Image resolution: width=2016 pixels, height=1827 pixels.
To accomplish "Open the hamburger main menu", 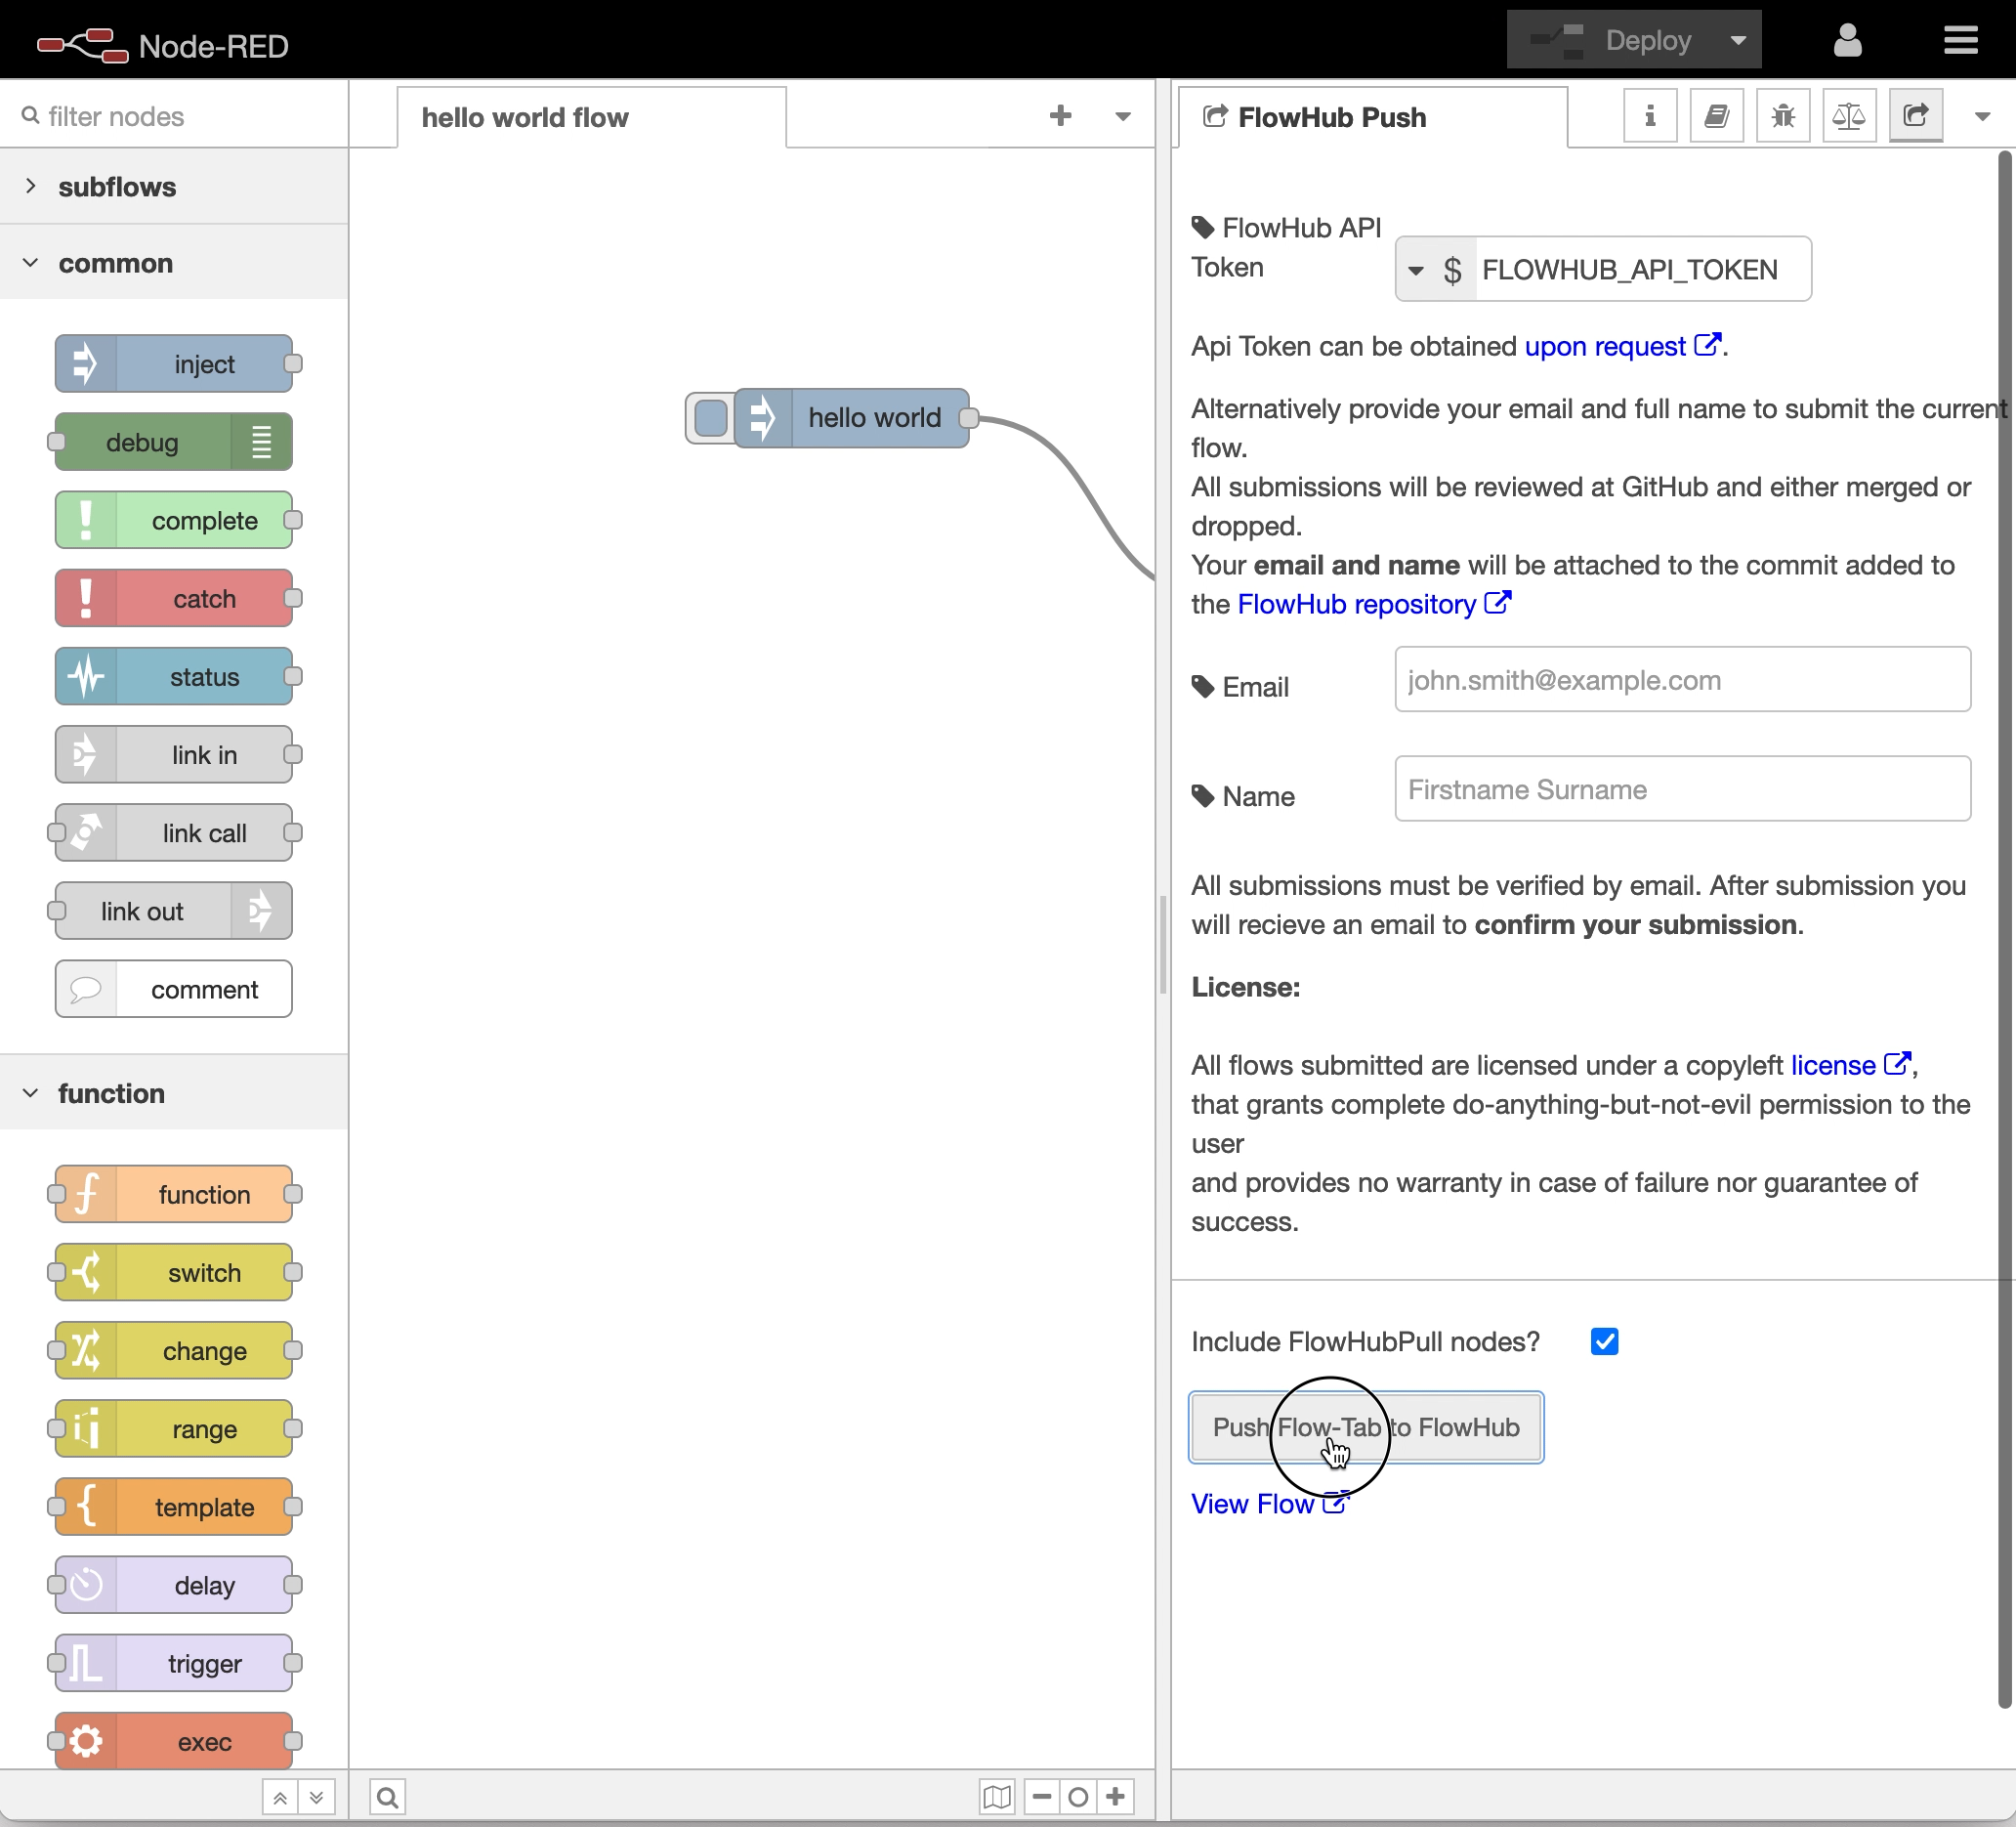I will click(x=1960, y=40).
